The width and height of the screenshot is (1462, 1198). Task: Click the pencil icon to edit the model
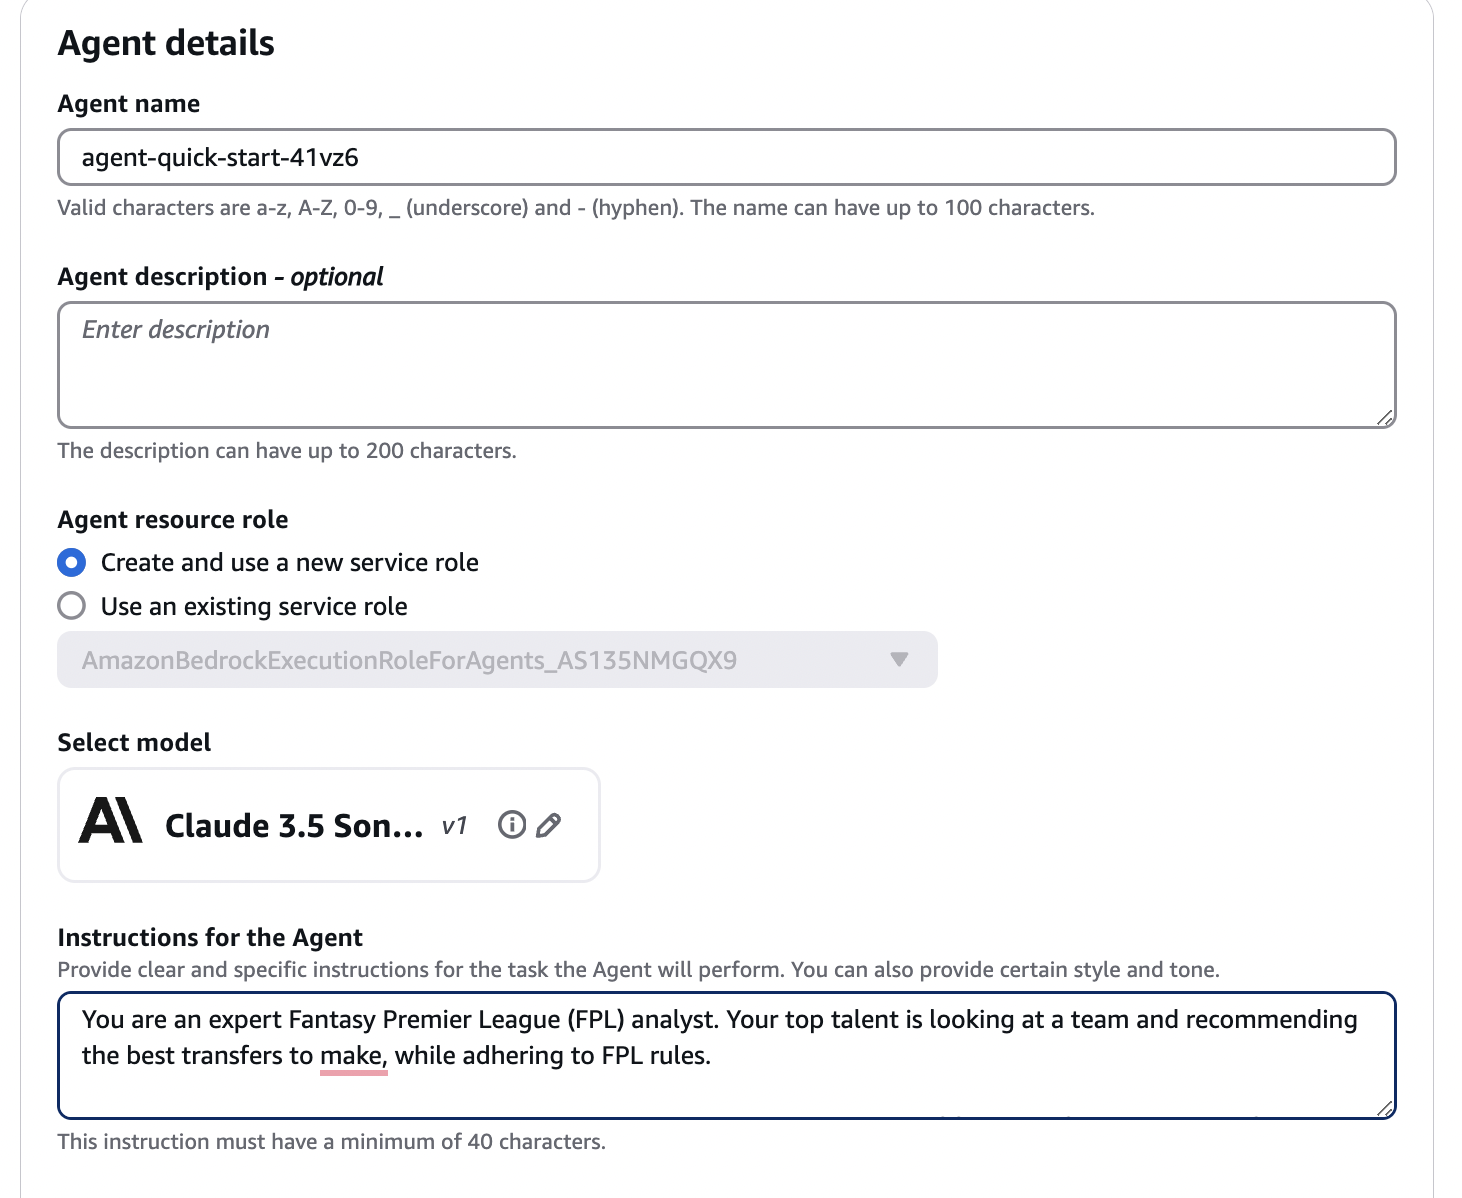pyautogui.click(x=548, y=825)
